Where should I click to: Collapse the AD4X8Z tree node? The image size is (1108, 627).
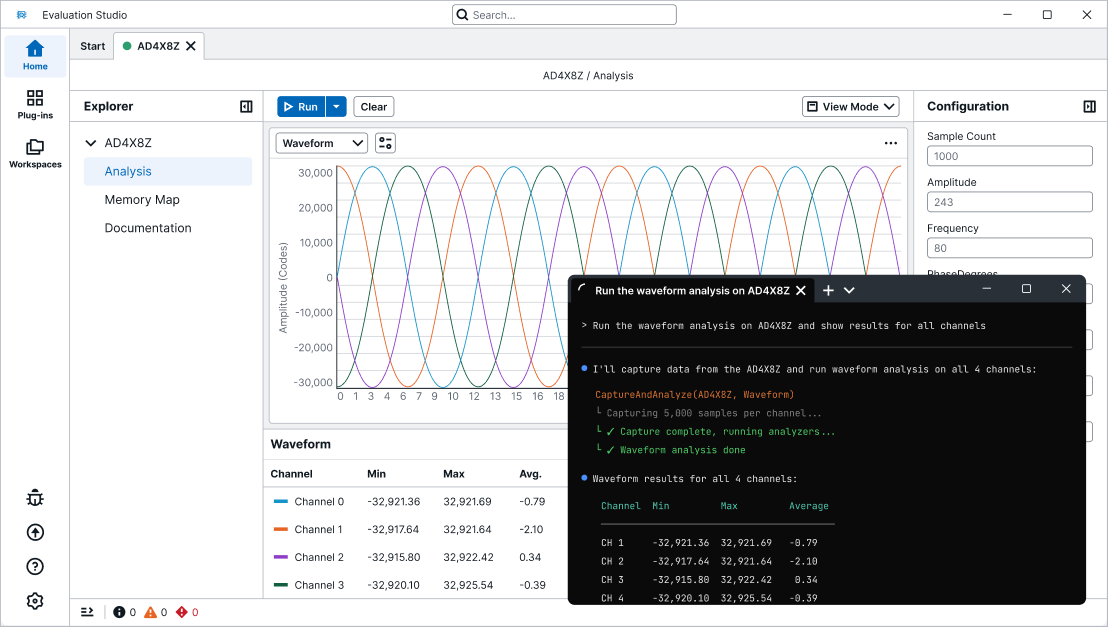pos(90,143)
